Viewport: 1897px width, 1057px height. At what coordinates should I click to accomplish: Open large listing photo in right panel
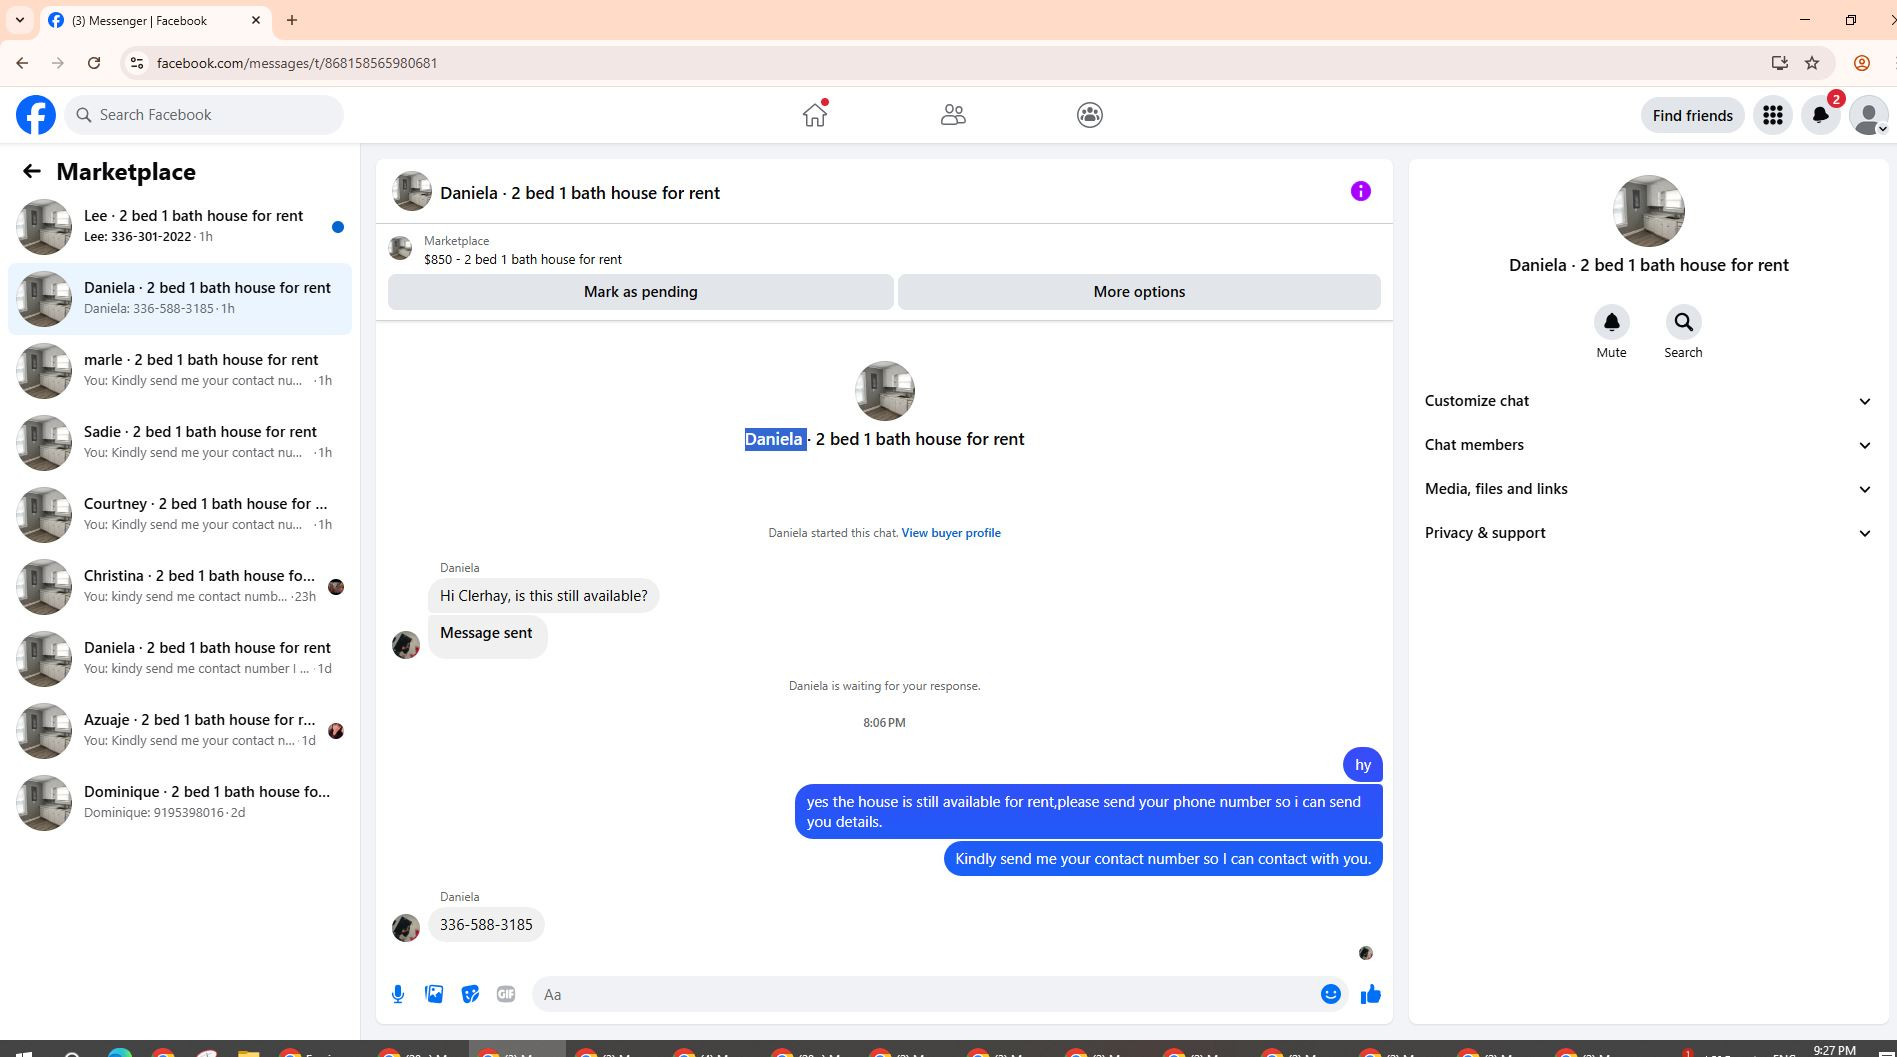tap(1648, 211)
